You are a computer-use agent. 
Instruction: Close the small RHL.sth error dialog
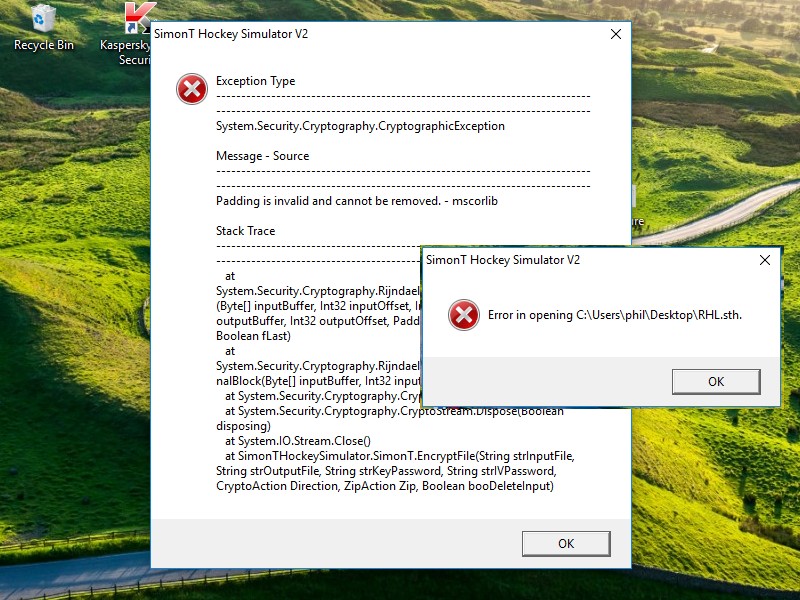tap(765, 260)
